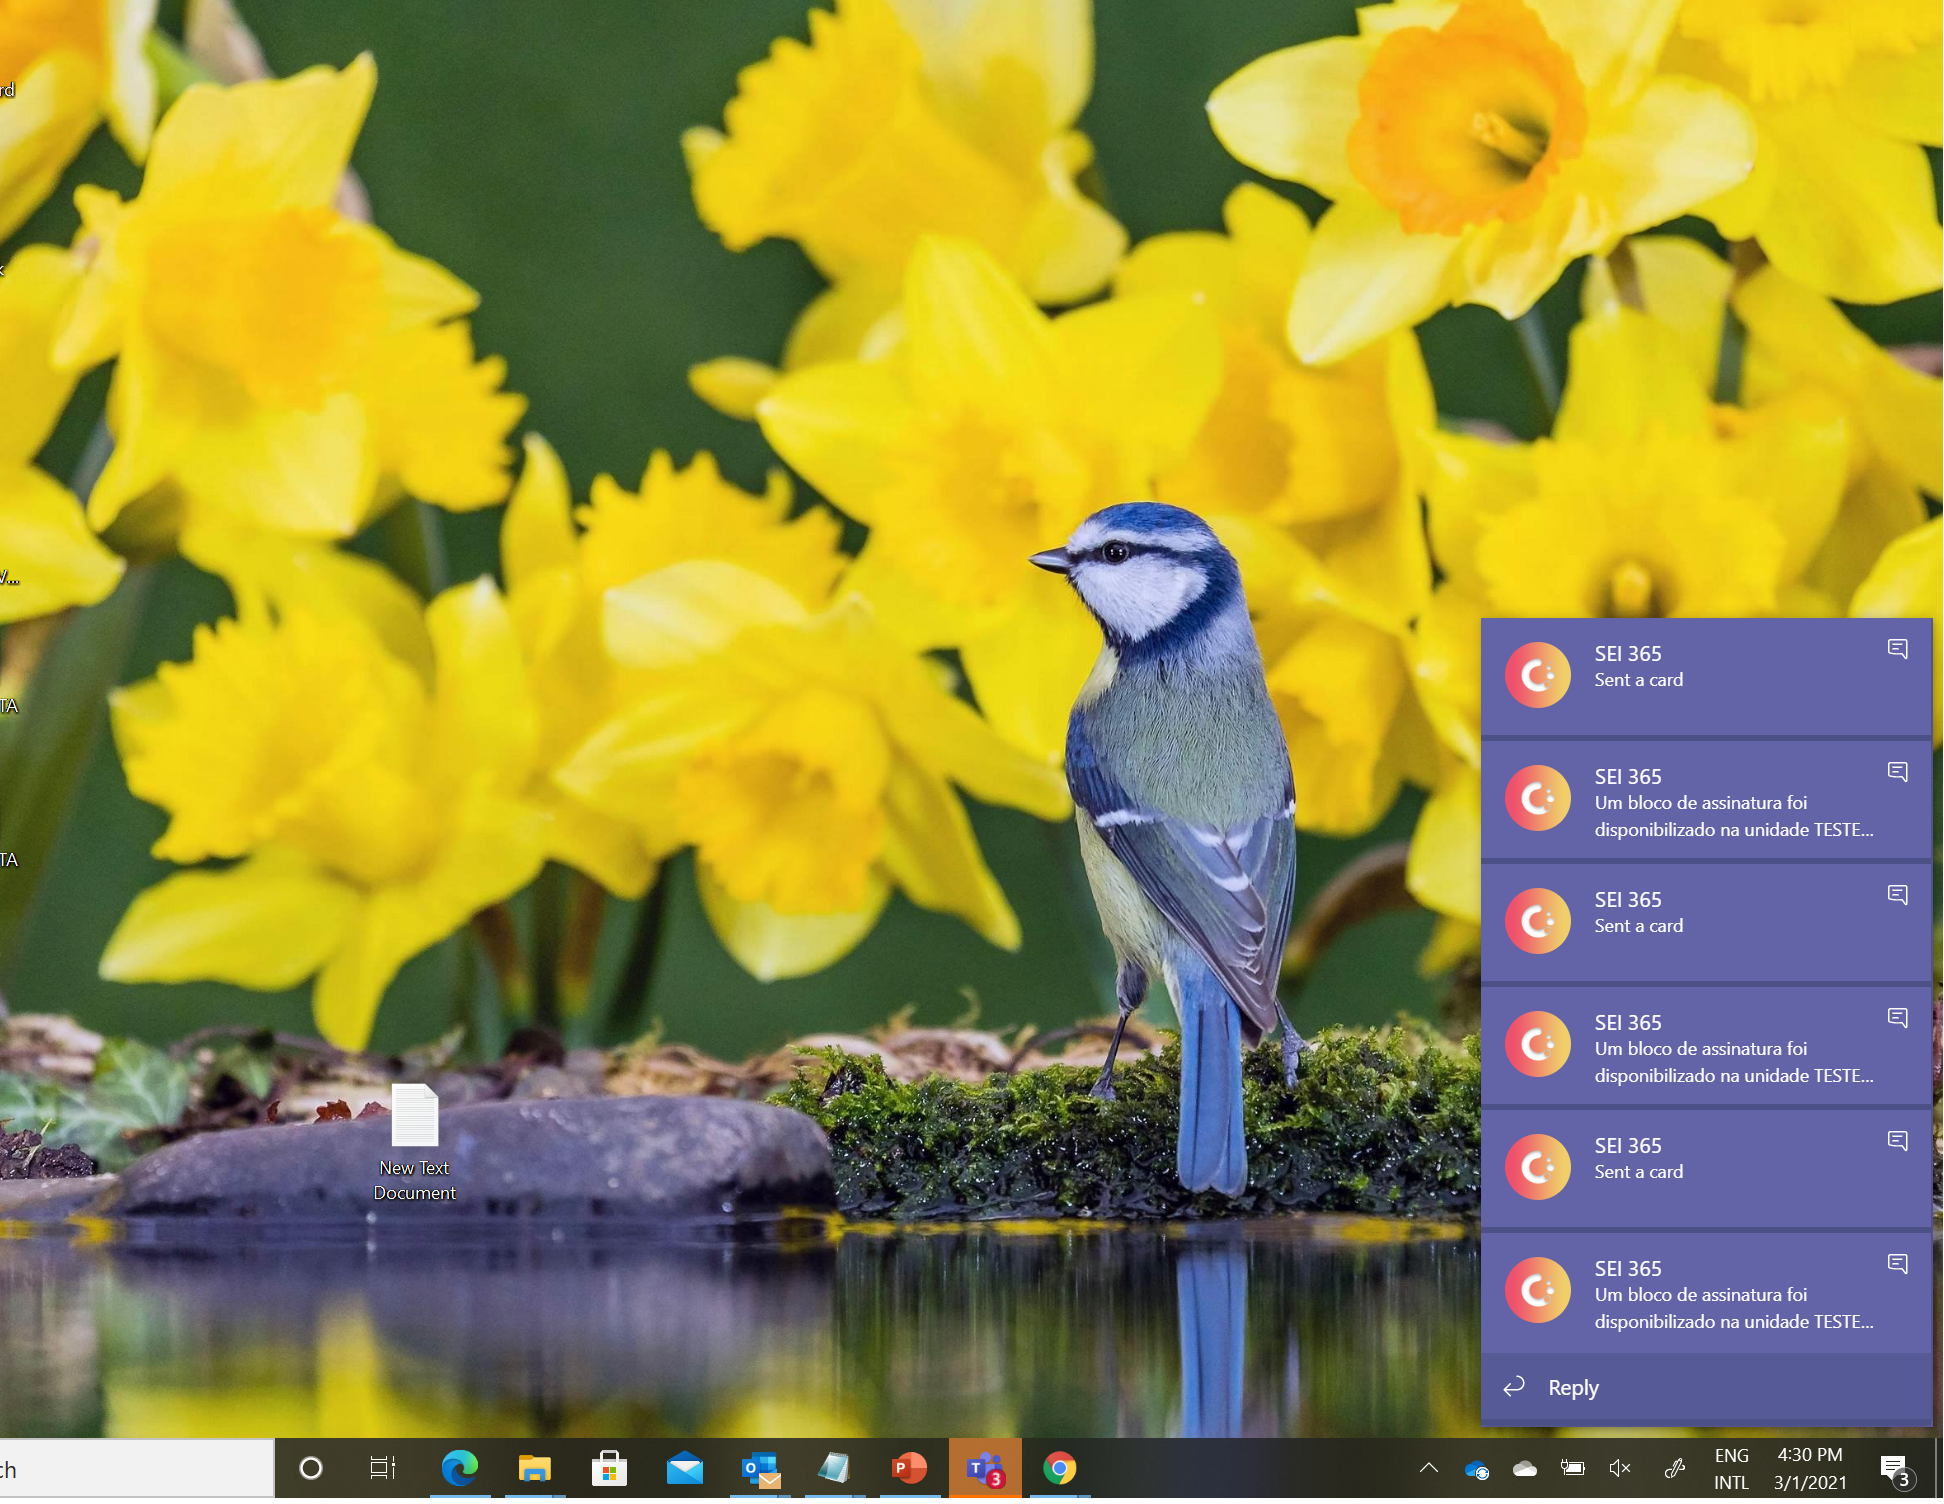This screenshot has width=1944, height=1504.
Task: Open File Explorer from taskbar
Action: pyautogui.click(x=534, y=1468)
